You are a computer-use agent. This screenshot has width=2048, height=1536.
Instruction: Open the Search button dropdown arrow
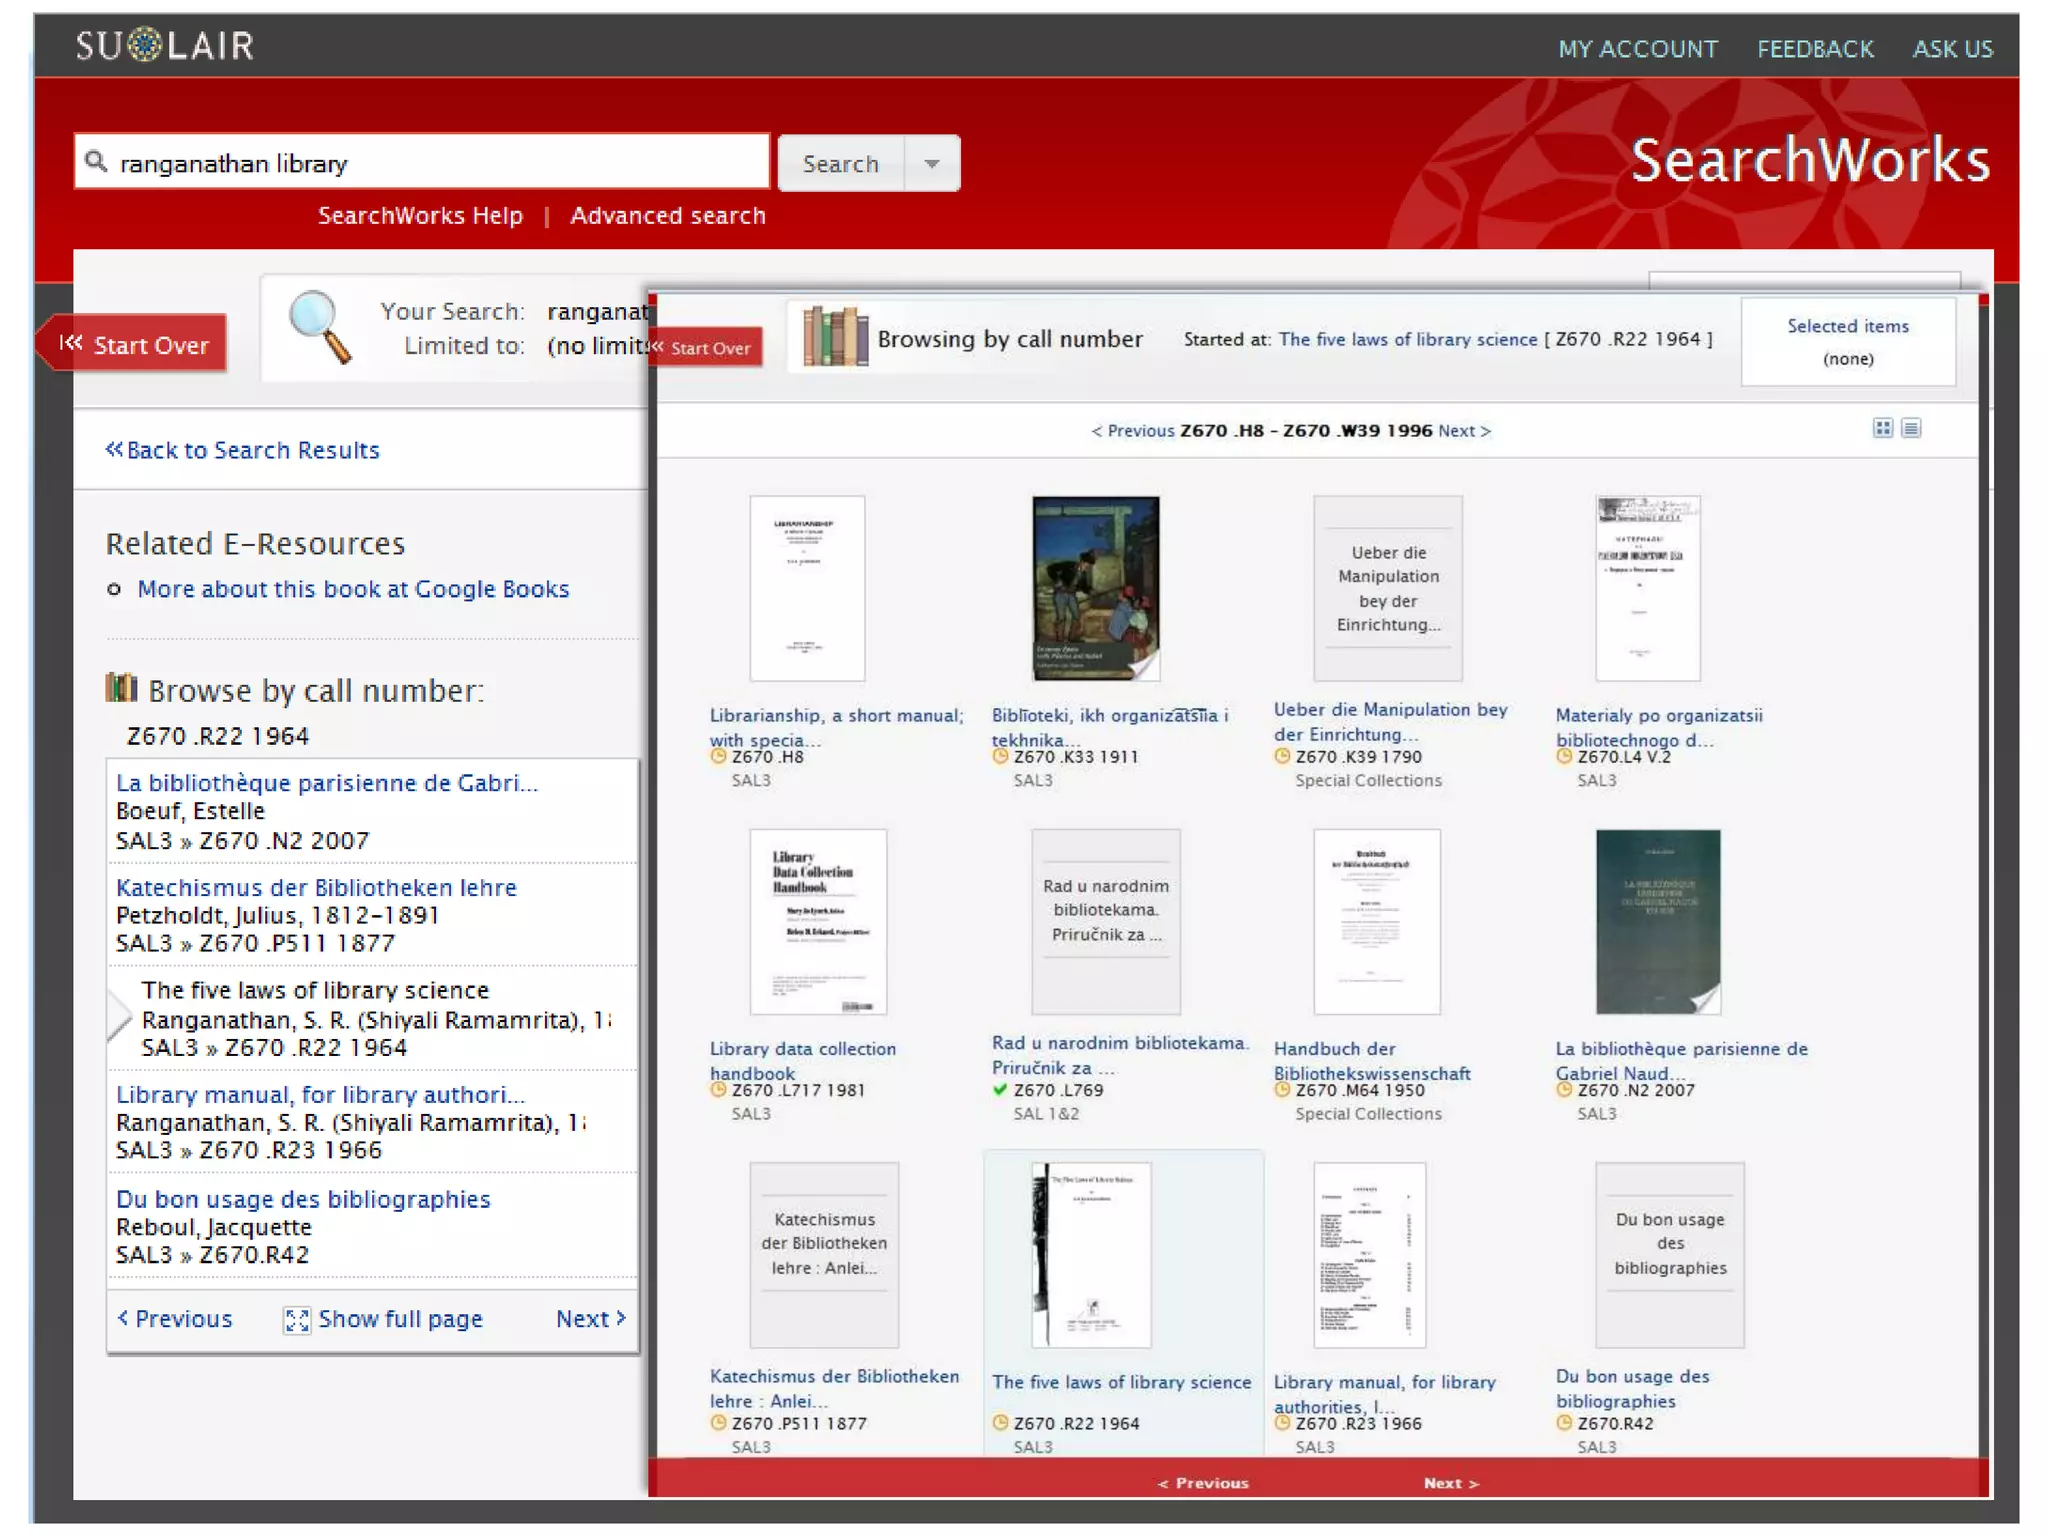tap(931, 163)
